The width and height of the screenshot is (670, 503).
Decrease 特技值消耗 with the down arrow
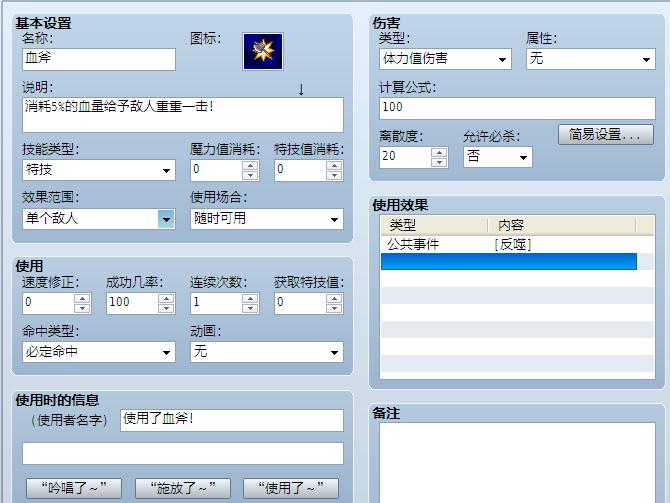[x=334, y=175]
